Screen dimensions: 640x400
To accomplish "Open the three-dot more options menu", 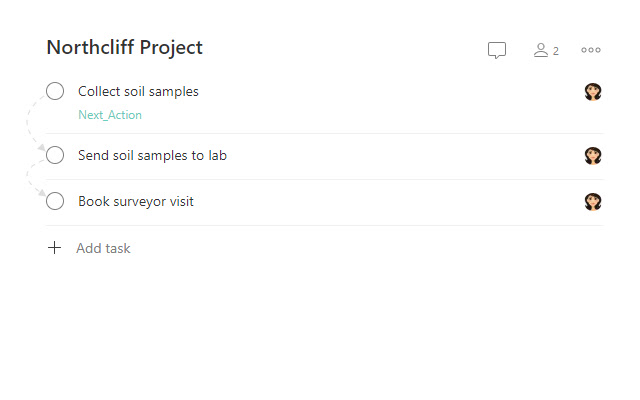I will click(x=591, y=50).
